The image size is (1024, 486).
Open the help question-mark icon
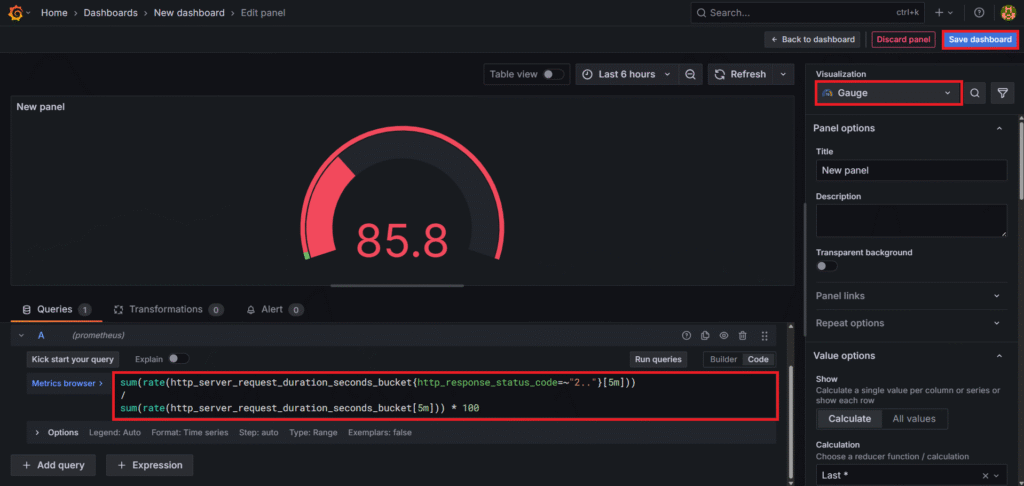pyautogui.click(x=979, y=12)
